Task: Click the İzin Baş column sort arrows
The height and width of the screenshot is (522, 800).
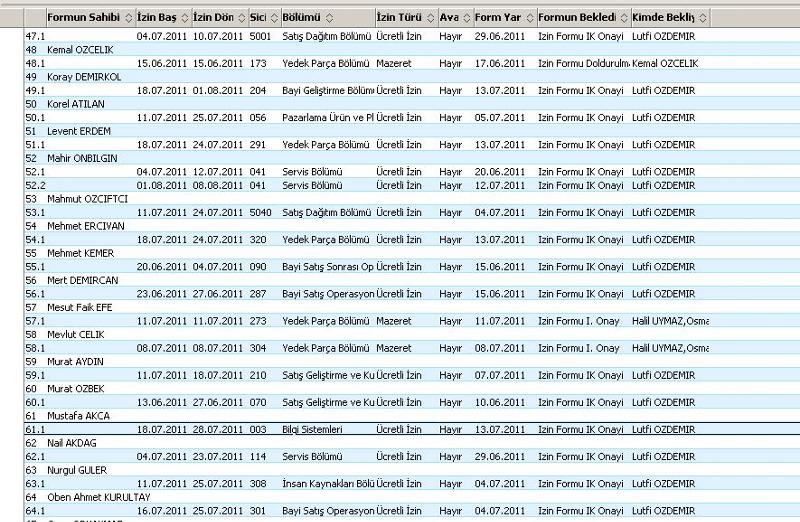Action: (185, 18)
